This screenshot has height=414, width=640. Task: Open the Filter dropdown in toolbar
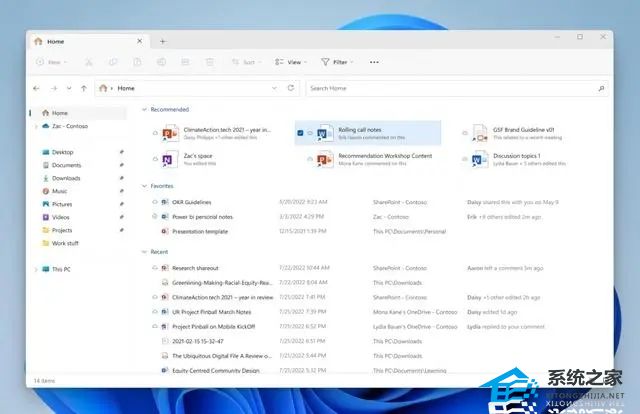pos(337,62)
